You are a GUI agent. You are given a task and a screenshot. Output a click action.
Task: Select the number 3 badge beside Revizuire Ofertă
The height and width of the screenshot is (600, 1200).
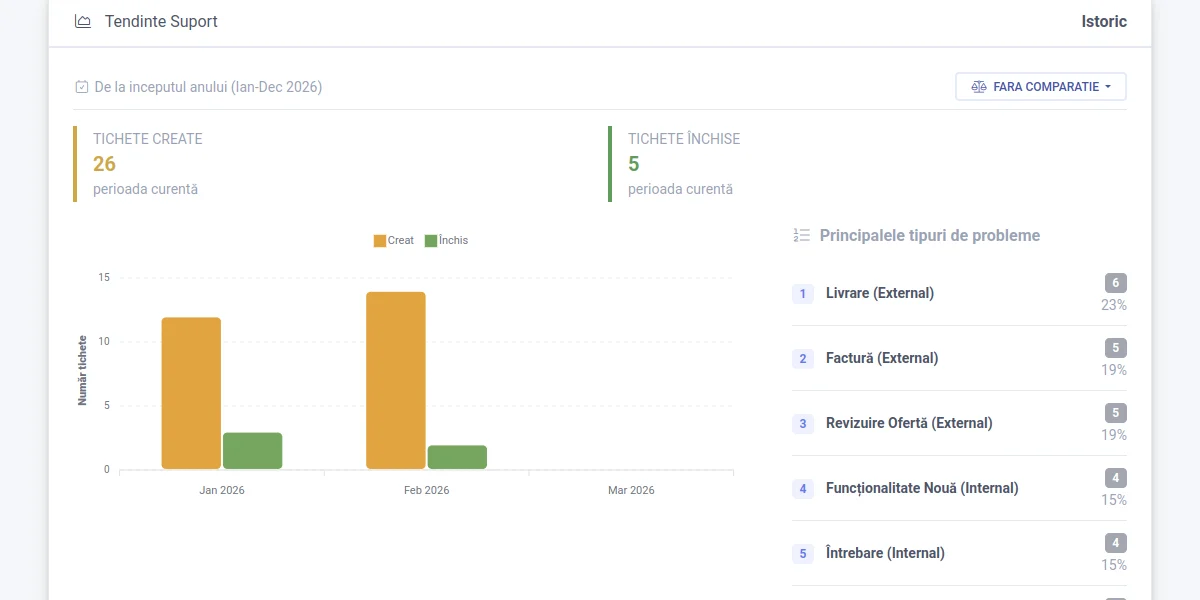(802, 423)
